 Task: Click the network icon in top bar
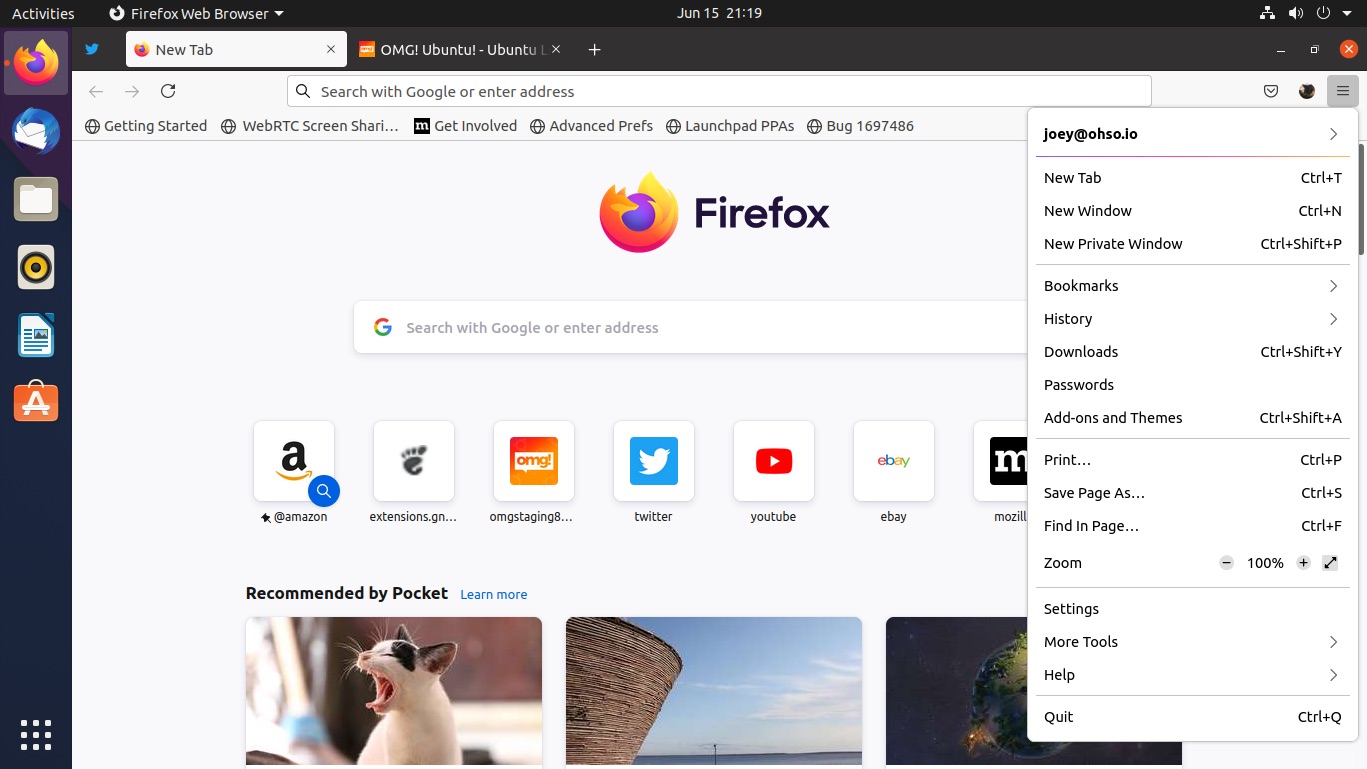click(x=1267, y=13)
